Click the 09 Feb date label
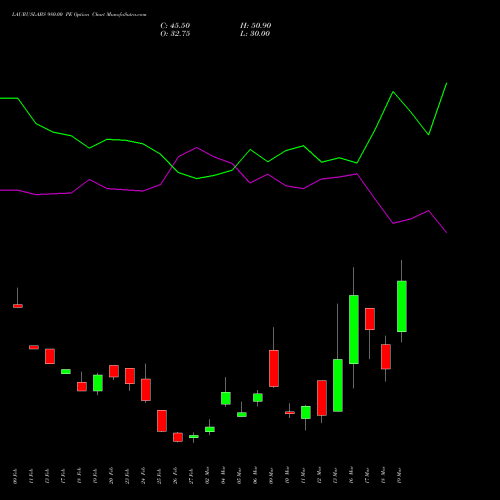500x500 pixels. (15, 476)
